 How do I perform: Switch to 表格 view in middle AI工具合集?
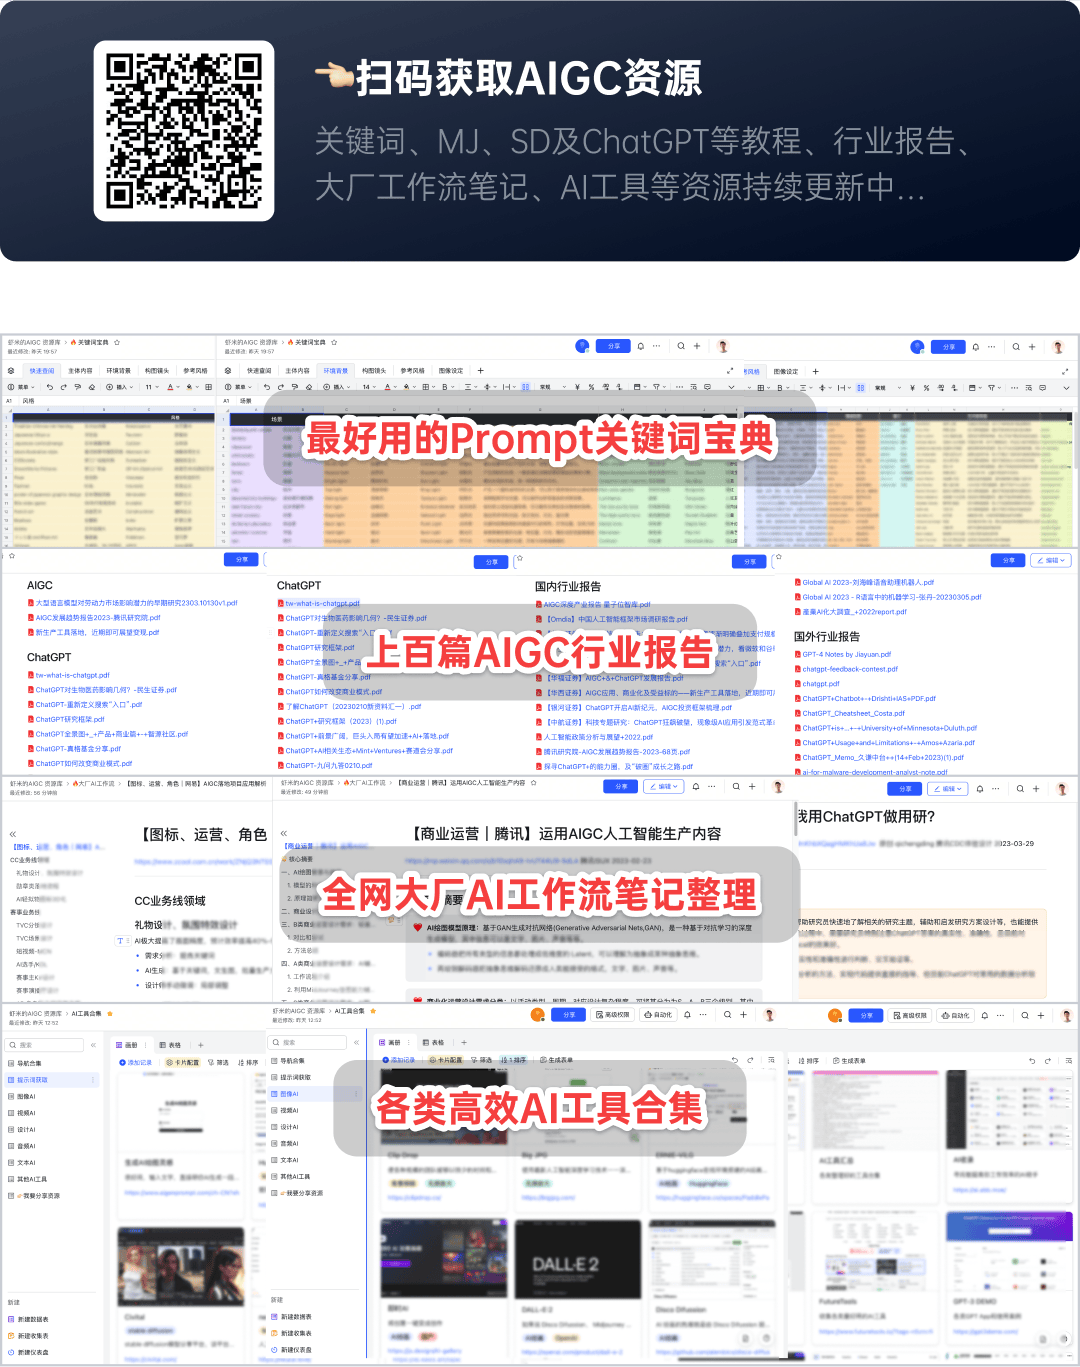click(434, 1043)
